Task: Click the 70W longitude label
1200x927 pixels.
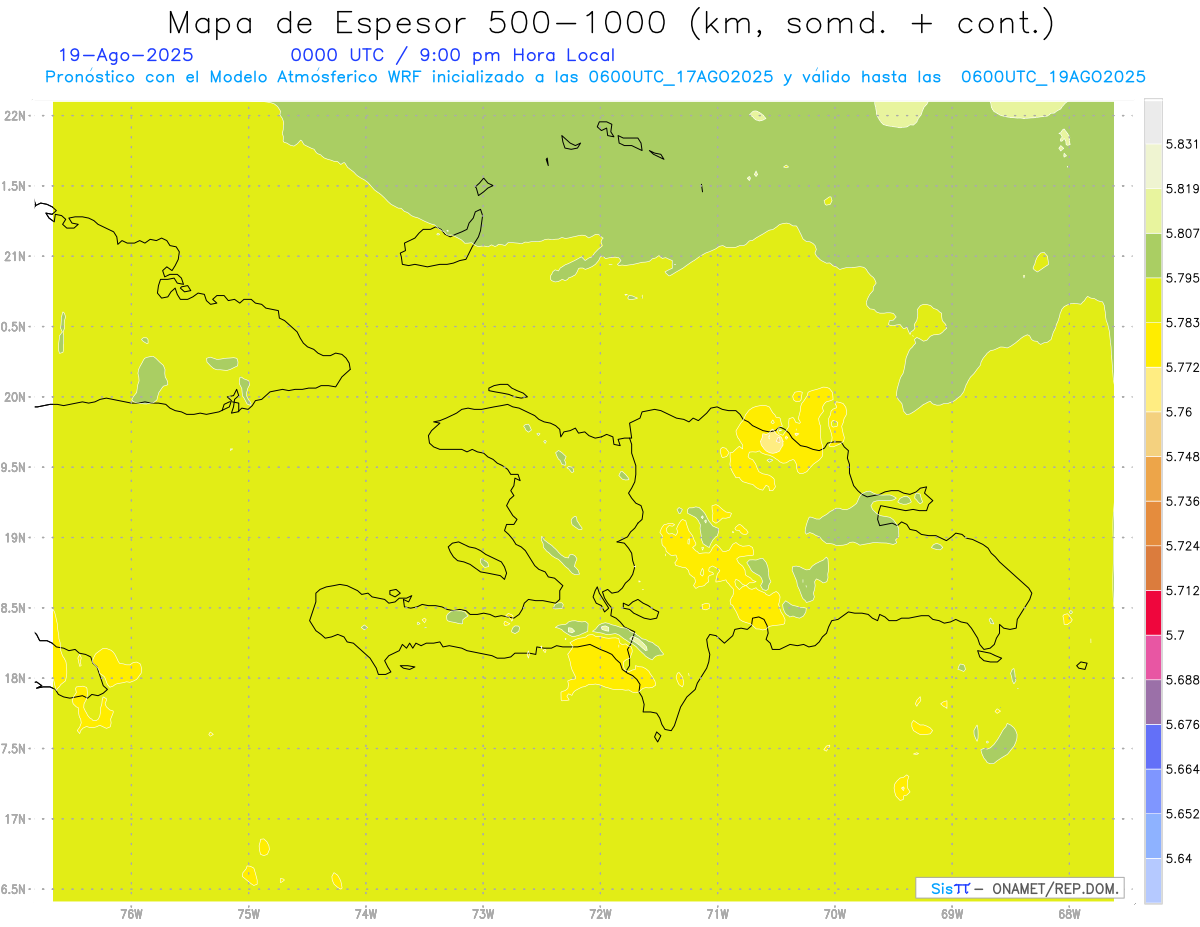Action: (835, 913)
